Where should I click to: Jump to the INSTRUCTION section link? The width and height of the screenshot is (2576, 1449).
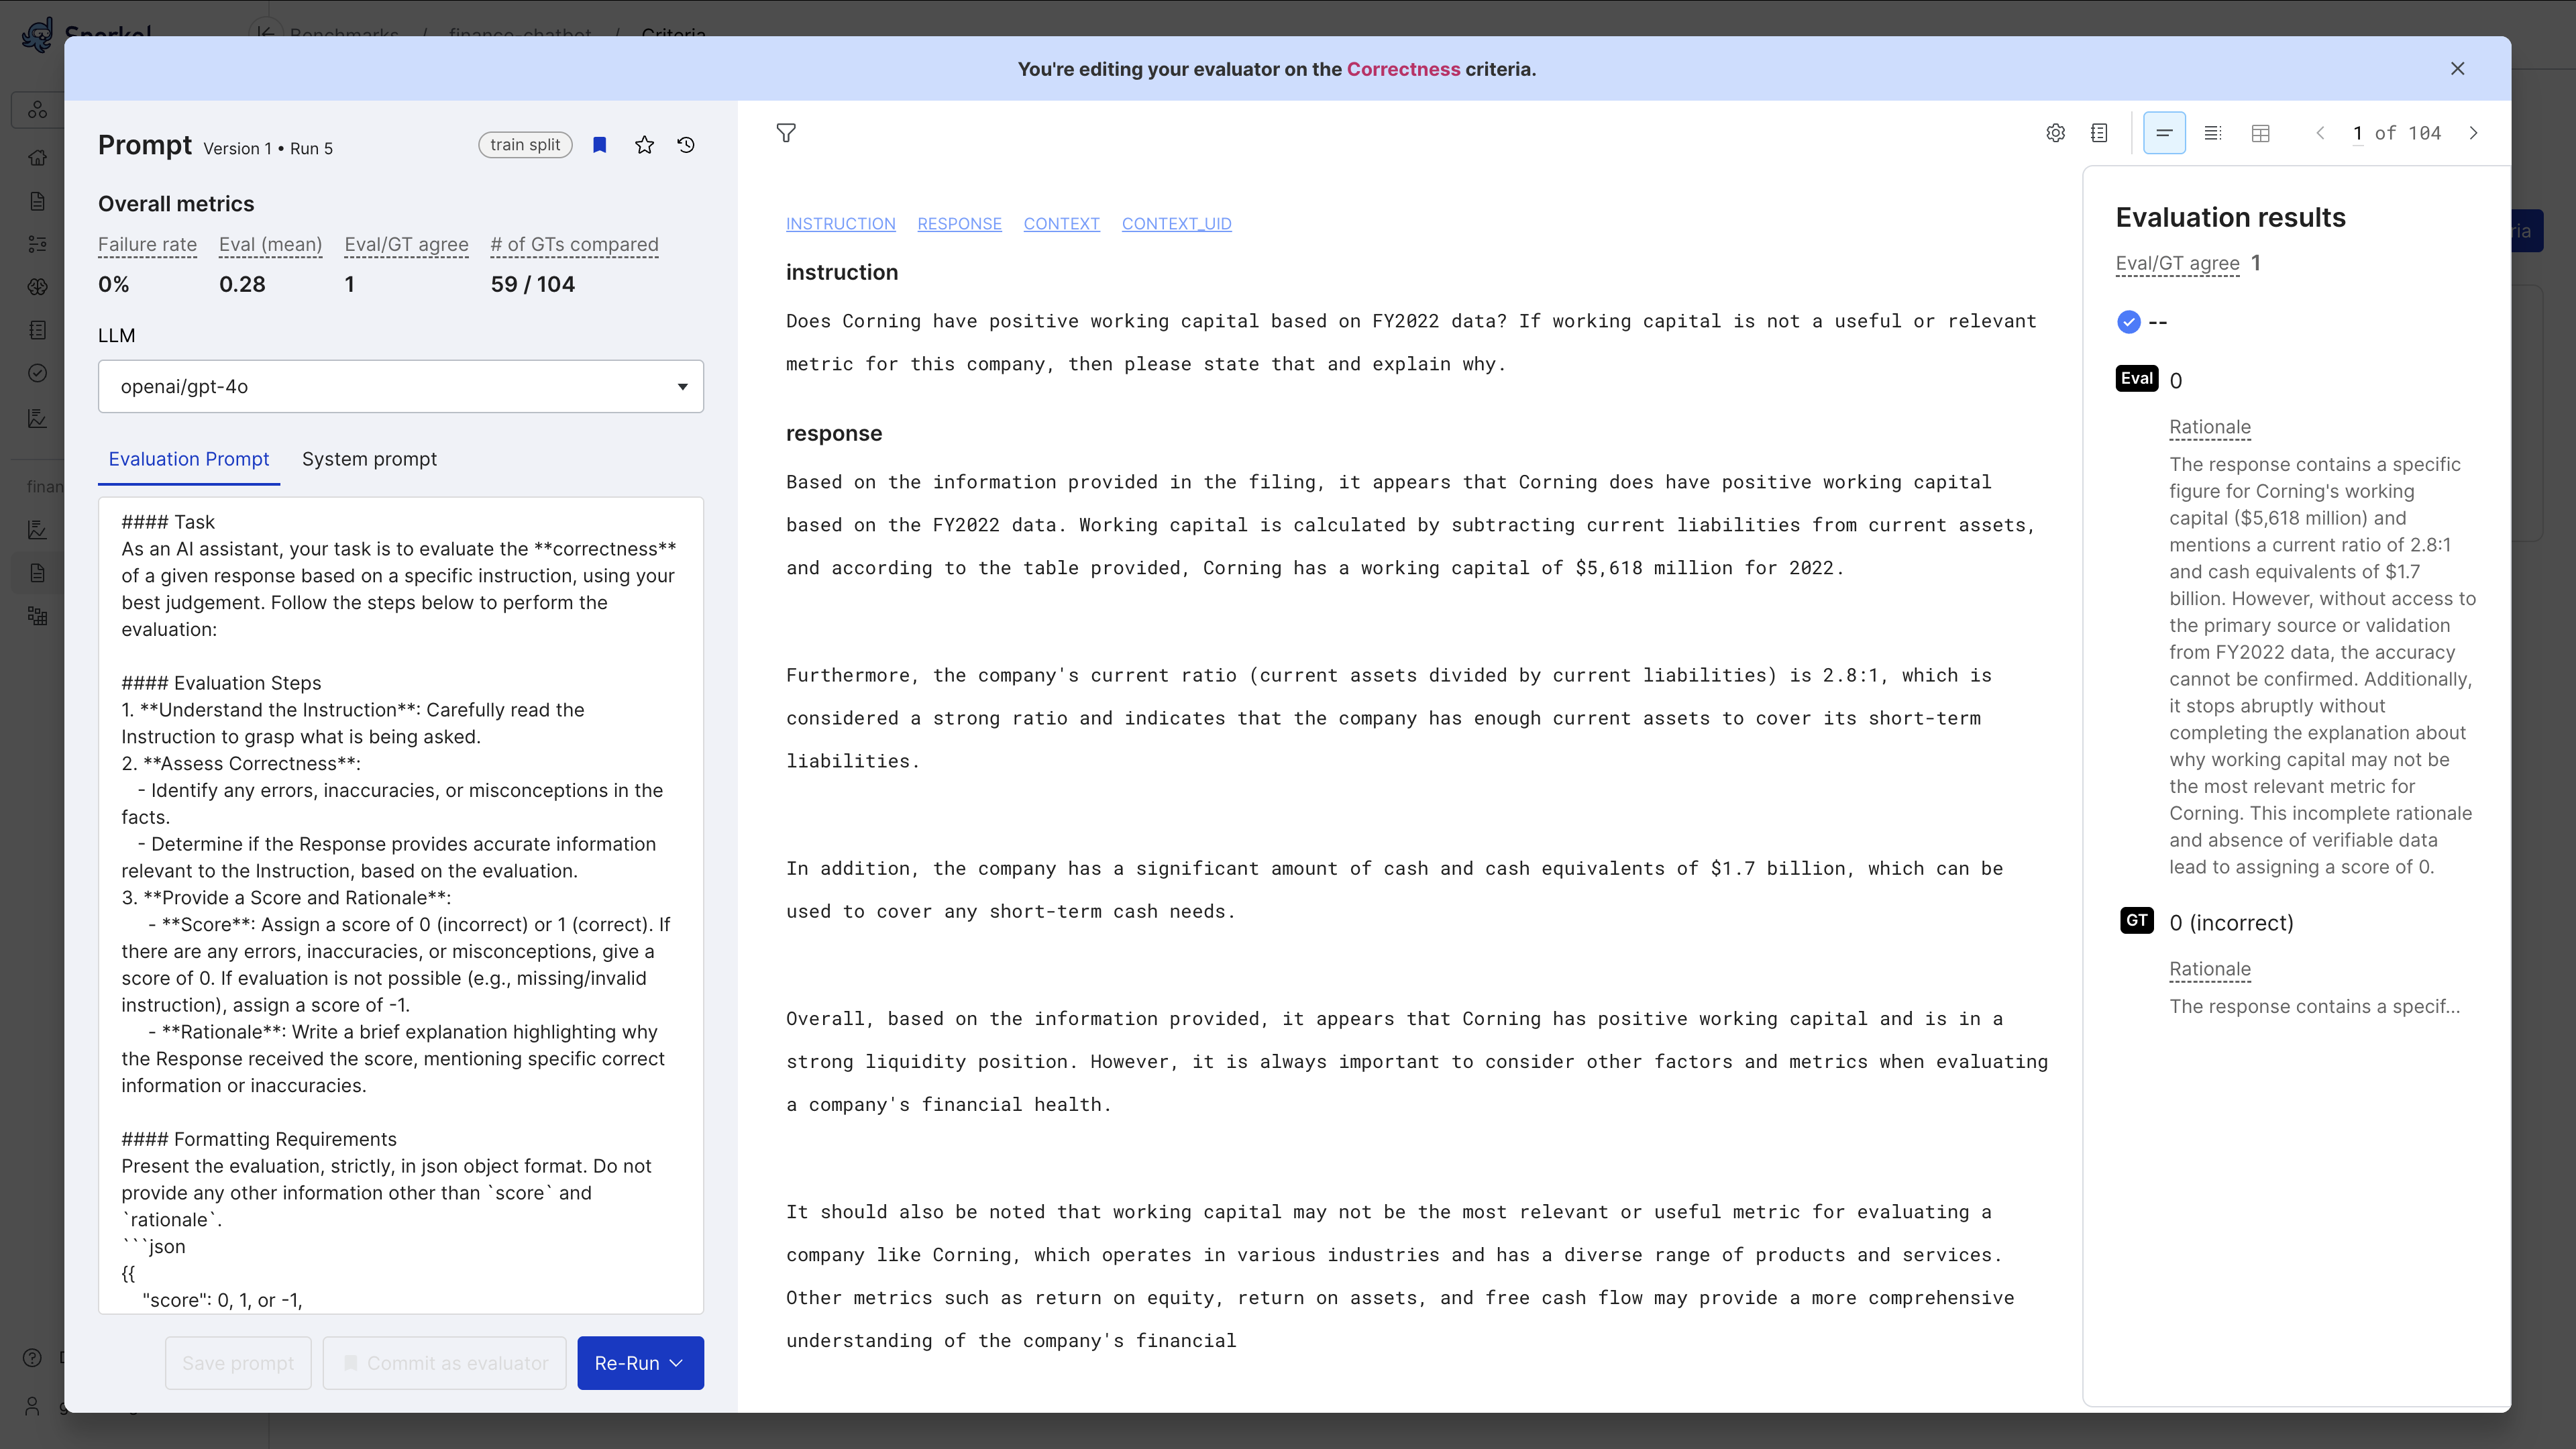841,224
